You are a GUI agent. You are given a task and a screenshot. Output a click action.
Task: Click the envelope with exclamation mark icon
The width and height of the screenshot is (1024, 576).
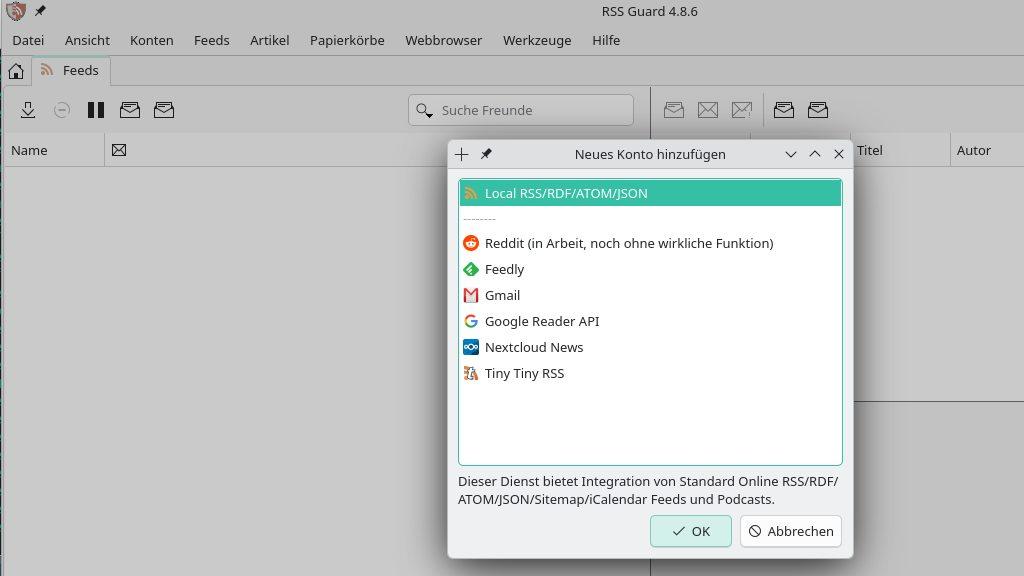point(741,110)
